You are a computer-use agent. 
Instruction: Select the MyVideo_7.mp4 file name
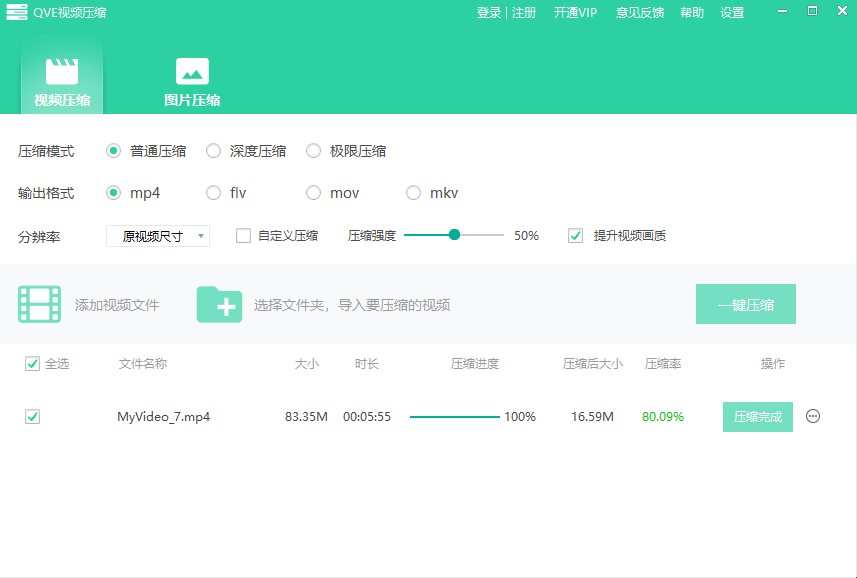[x=163, y=417]
